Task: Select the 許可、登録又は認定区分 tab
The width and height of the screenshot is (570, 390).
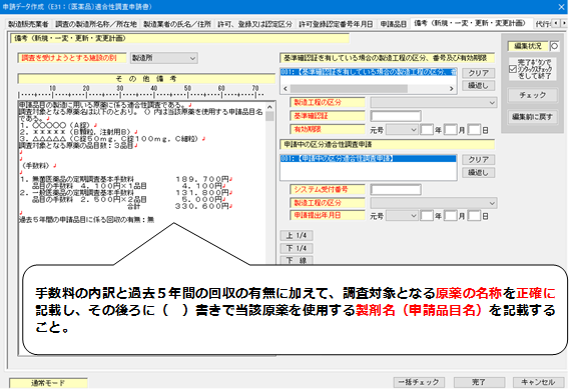Action: pos(254,24)
